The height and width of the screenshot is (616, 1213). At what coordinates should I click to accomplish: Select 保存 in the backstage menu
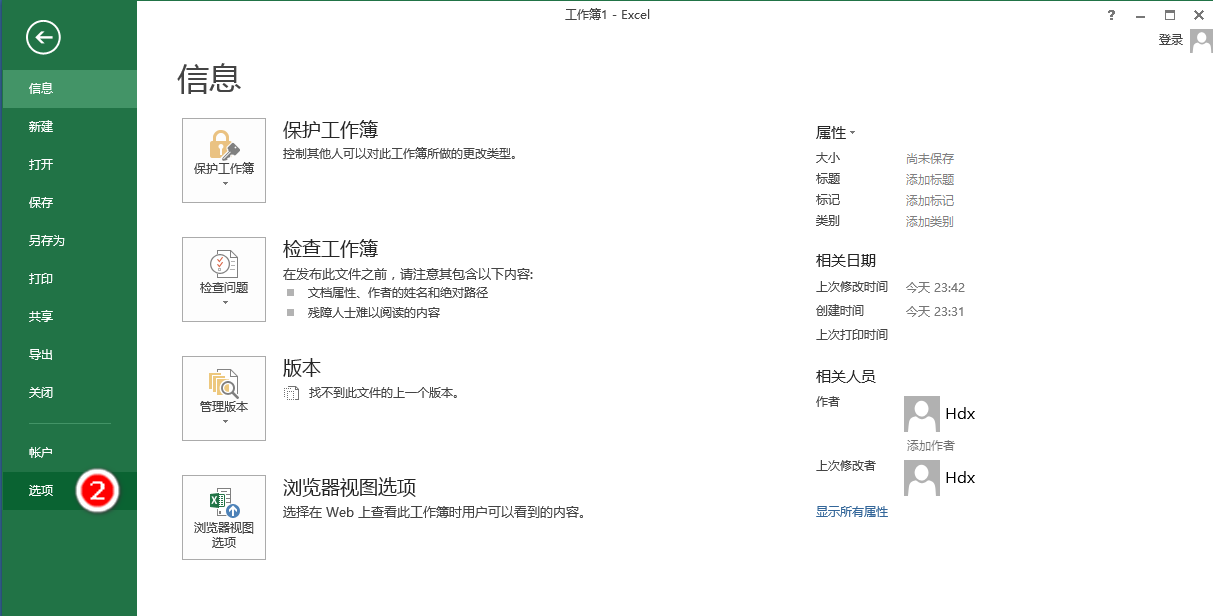68,203
